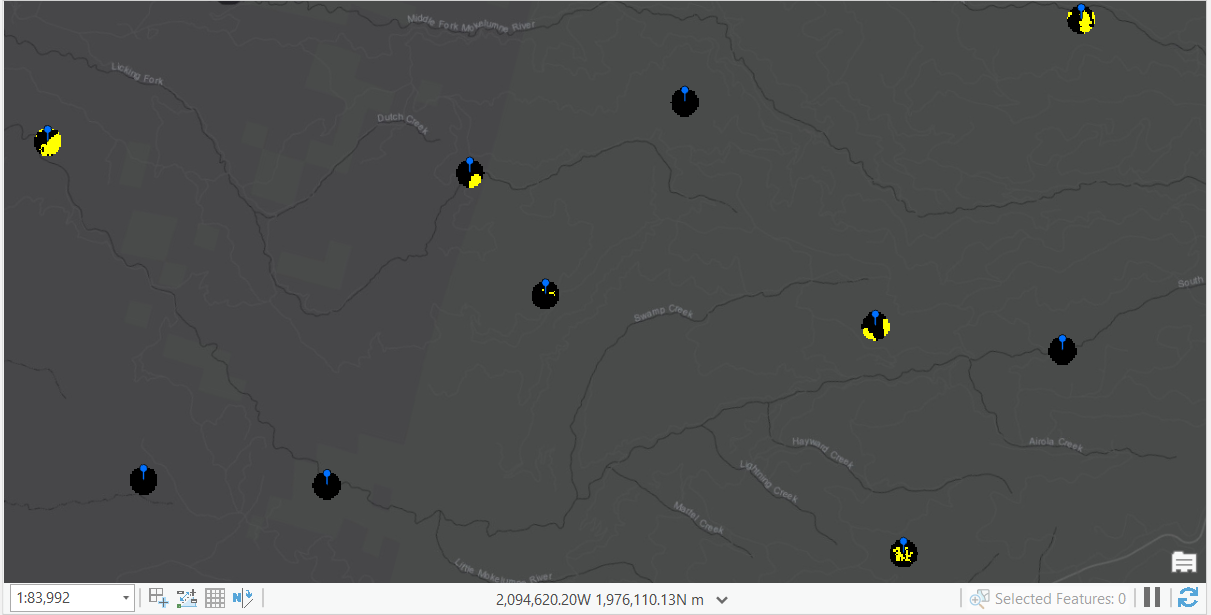The height and width of the screenshot is (615, 1211).
Task: Refresh the map view
Action: (1188, 598)
